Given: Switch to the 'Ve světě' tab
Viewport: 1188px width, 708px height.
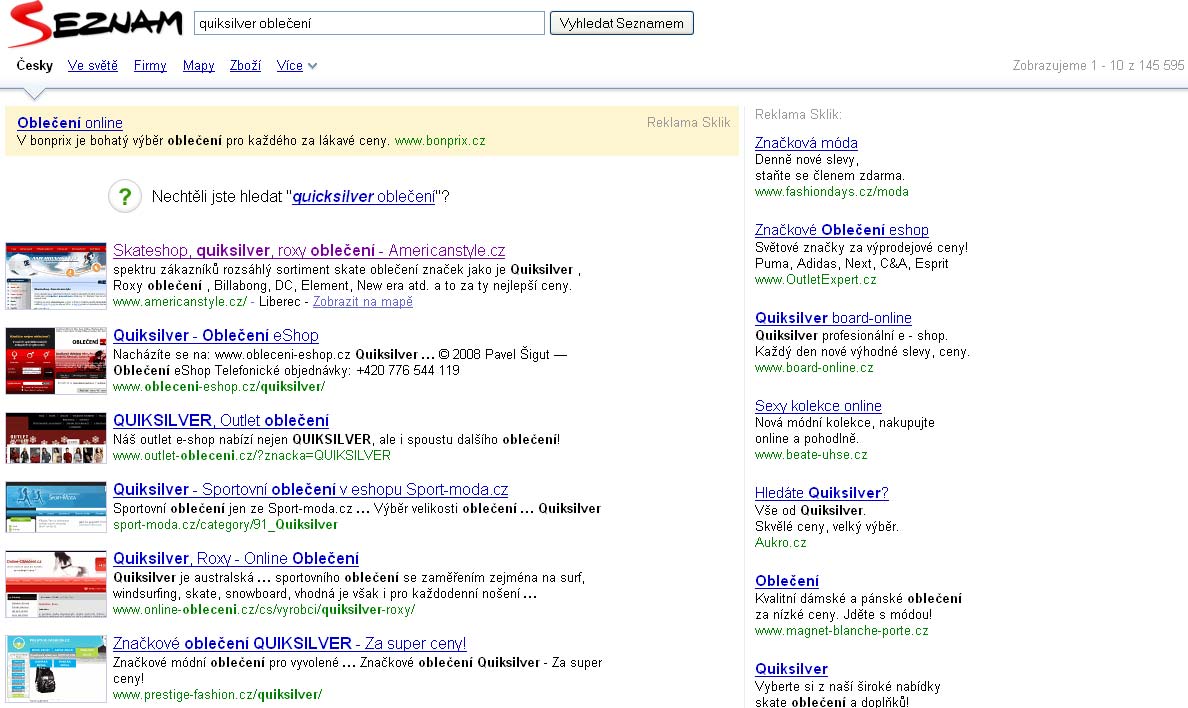Looking at the screenshot, I should pos(92,65).
